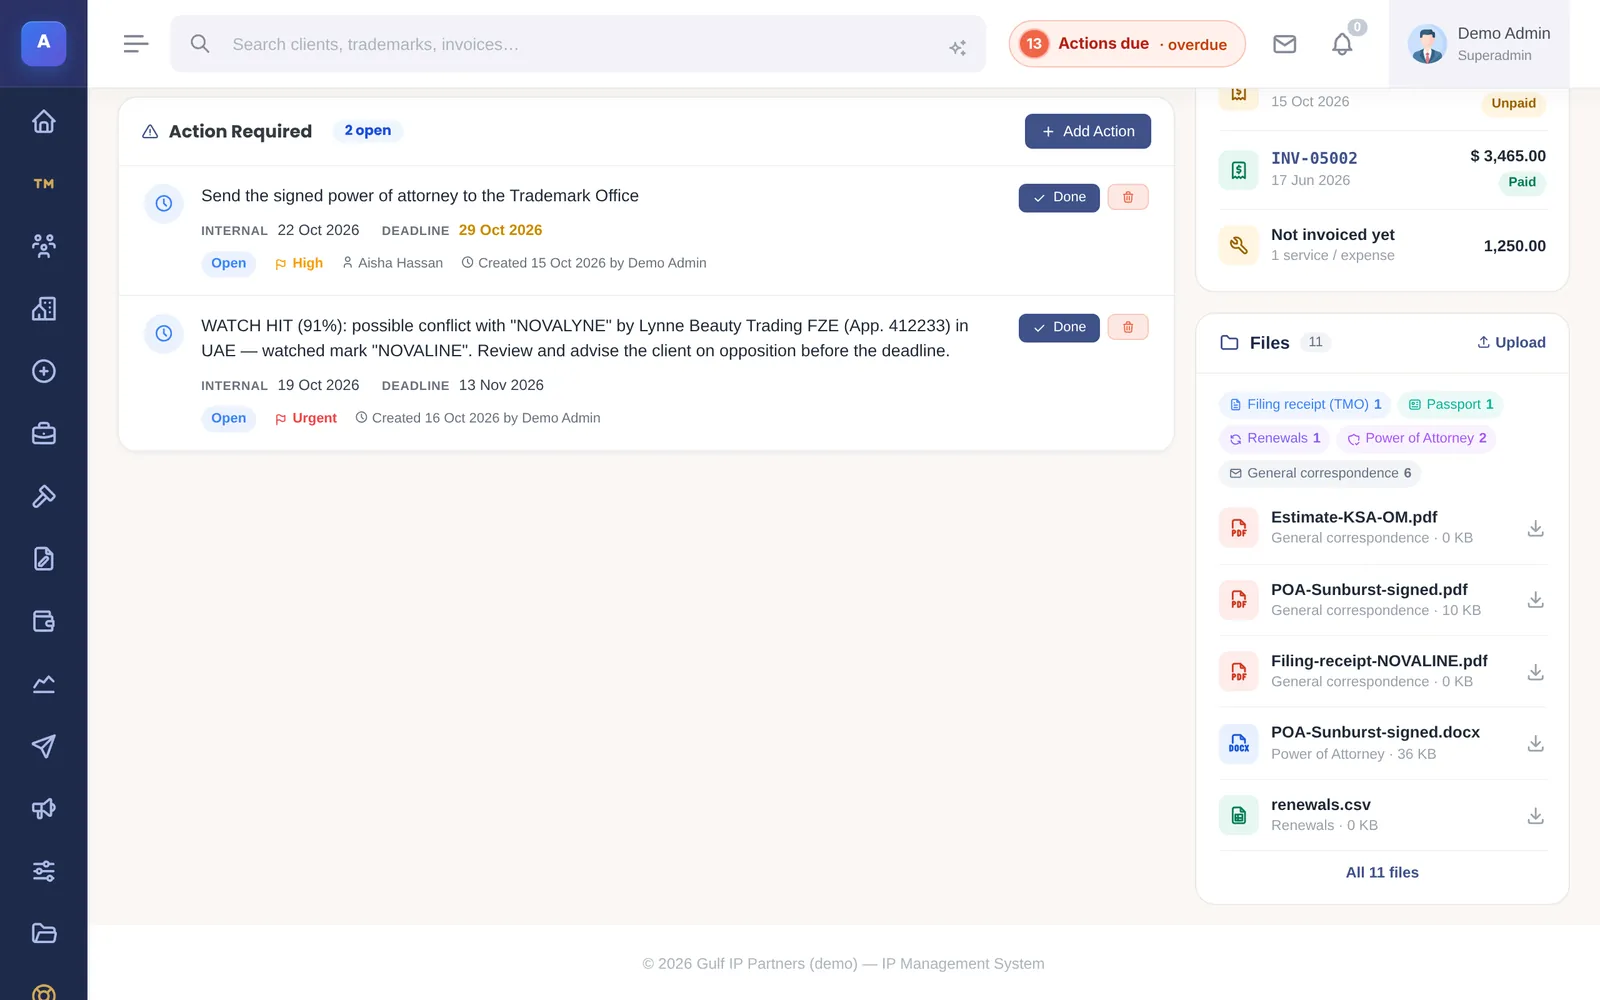Click the Add Action button
This screenshot has height=1000, width=1600.
(1088, 131)
